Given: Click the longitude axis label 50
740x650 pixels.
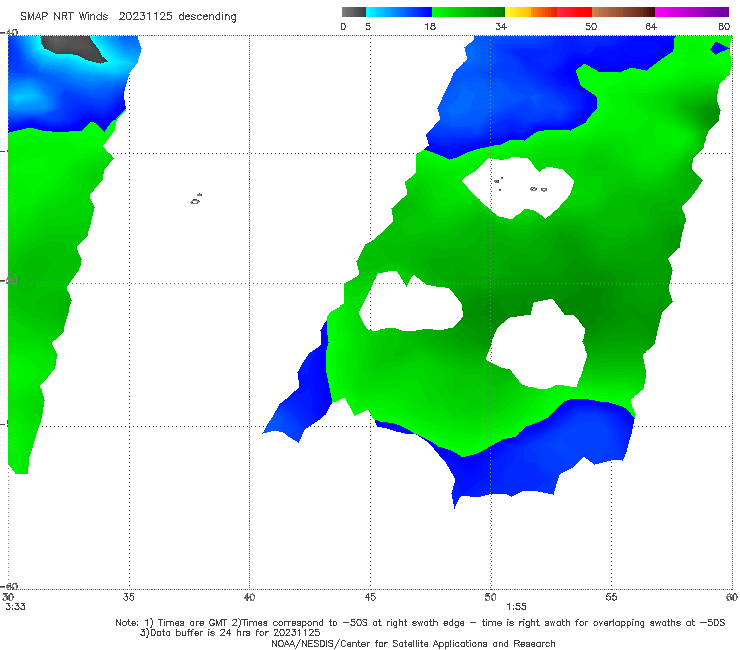Looking at the screenshot, I should click(x=490, y=597).
